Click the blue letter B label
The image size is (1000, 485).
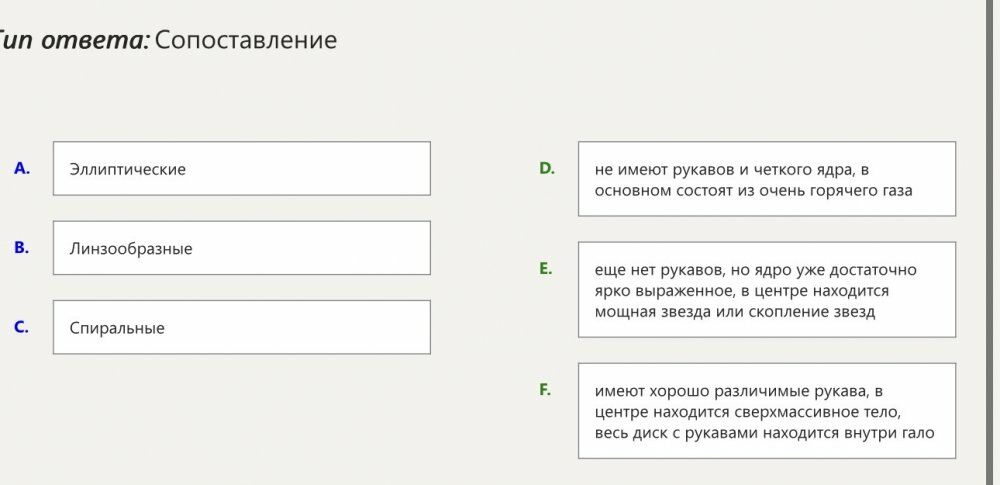pyautogui.click(x=22, y=247)
